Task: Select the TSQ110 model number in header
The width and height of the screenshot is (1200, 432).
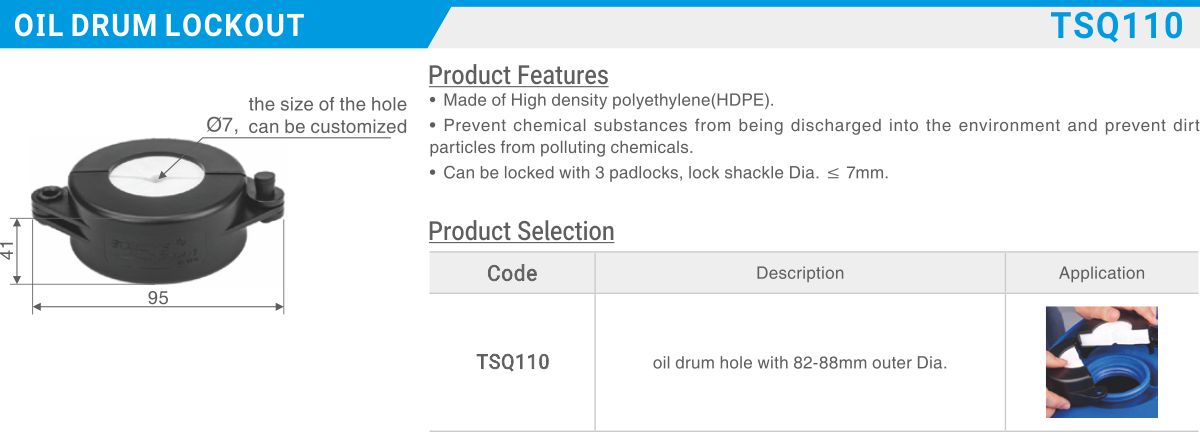Action: [x=1117, y=27]
